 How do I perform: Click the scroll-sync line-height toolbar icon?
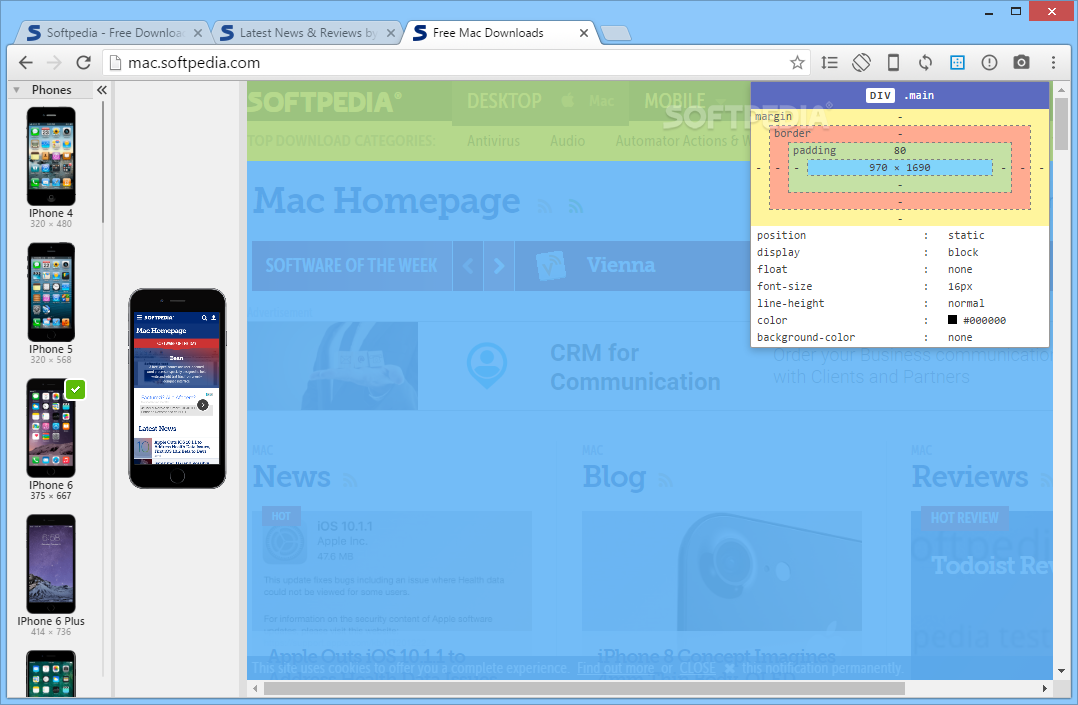[829, 63]
